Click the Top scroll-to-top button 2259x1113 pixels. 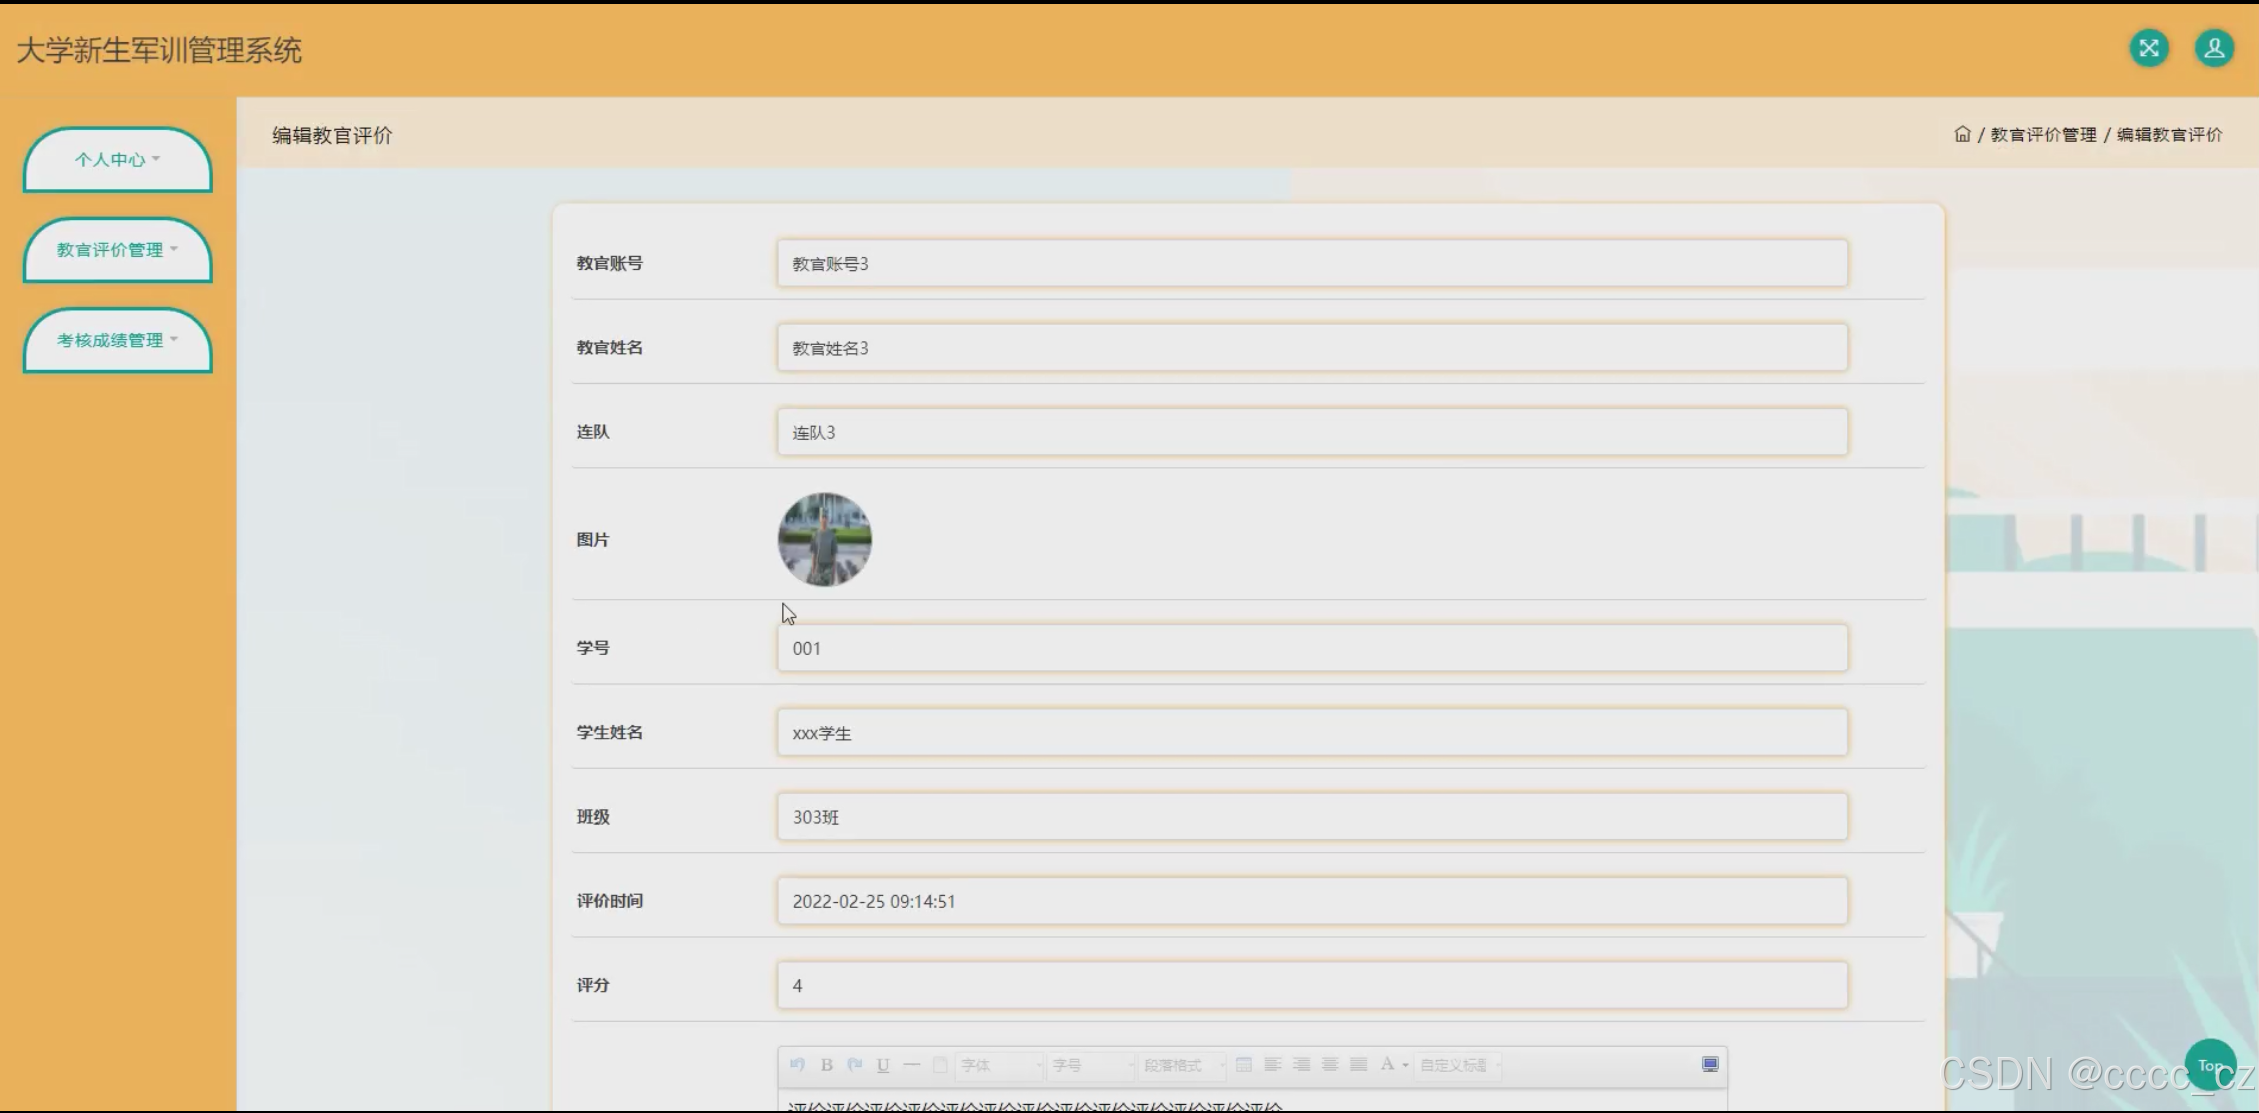[x=2209, y=1065]
